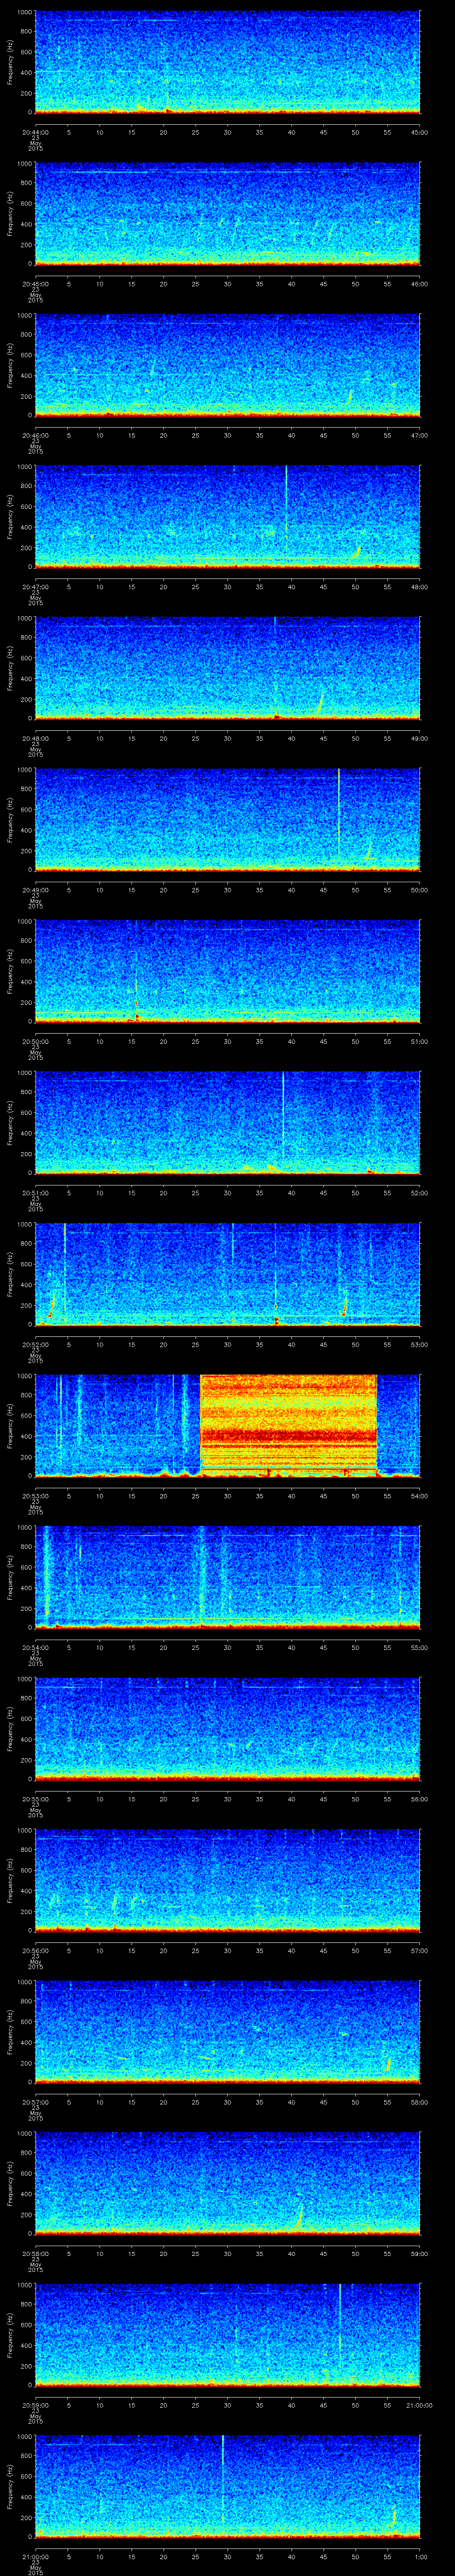This screenshot has width=455, height=2576.
Task: Select the spectrogram panel starting at 20:50:00
Action: coord(227,971)
